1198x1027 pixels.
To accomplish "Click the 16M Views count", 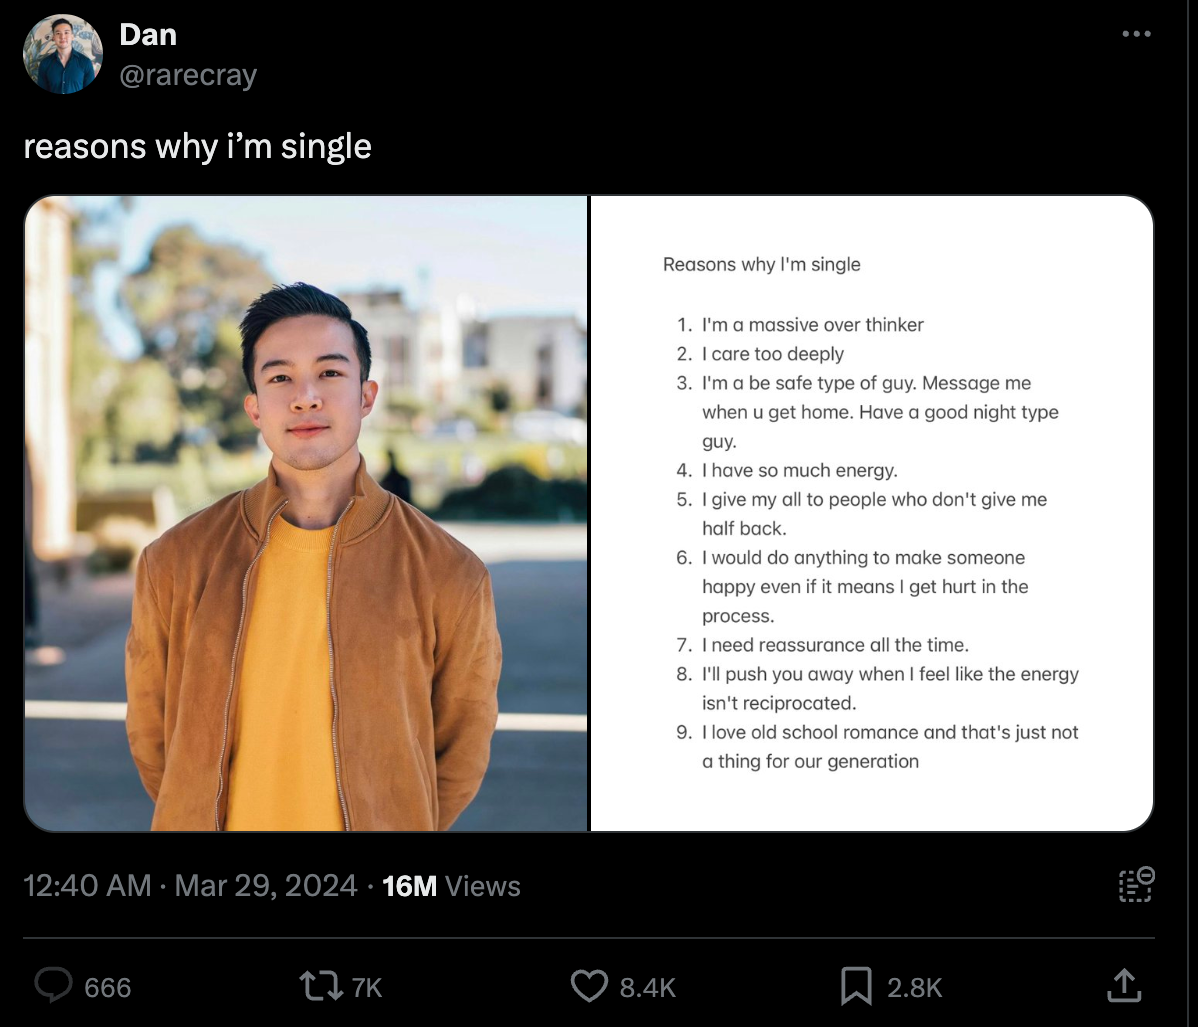I will click(451, 886).
